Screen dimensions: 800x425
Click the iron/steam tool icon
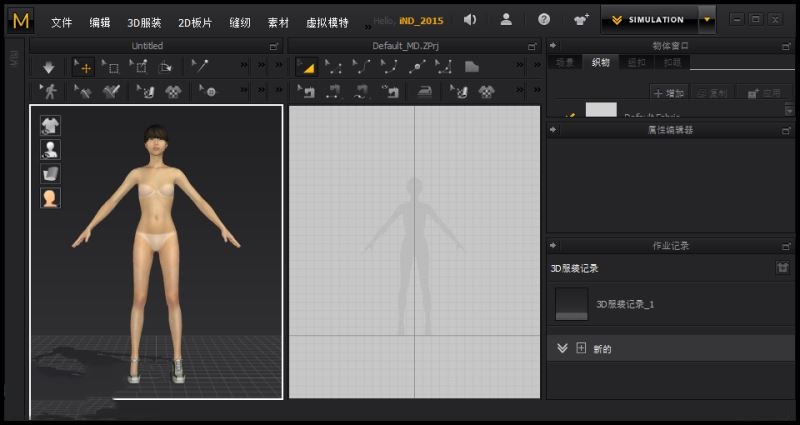coord(423,92)
